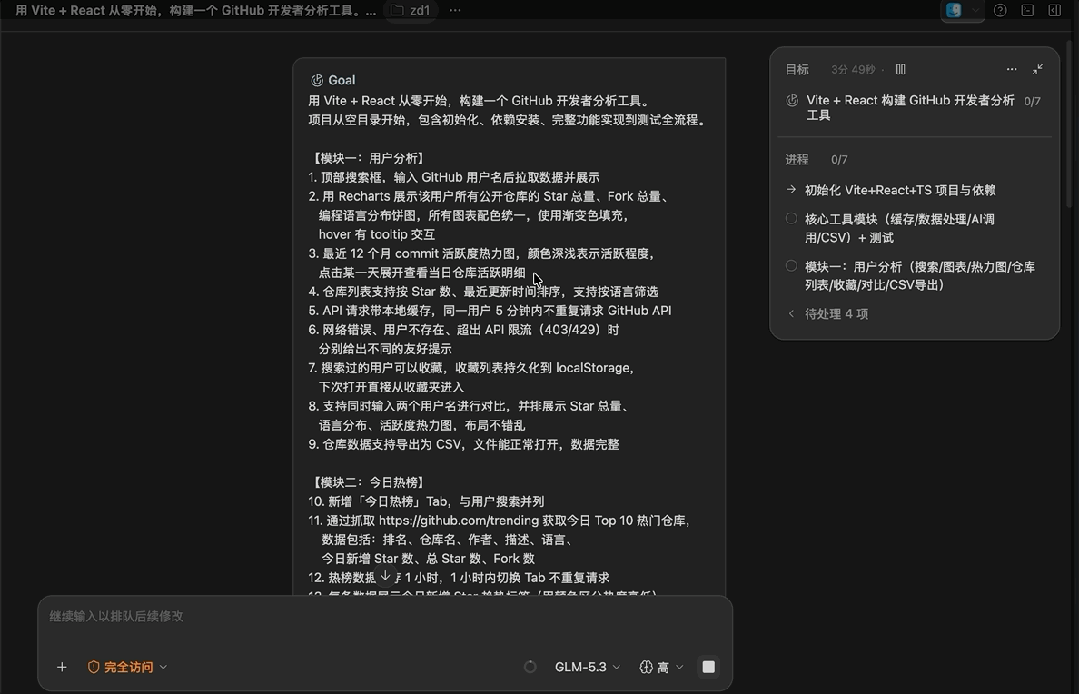Toggle the circle for 模块一：用户分析 task
The width and height of the screenshot is (1079, 694).
[791, 266]
